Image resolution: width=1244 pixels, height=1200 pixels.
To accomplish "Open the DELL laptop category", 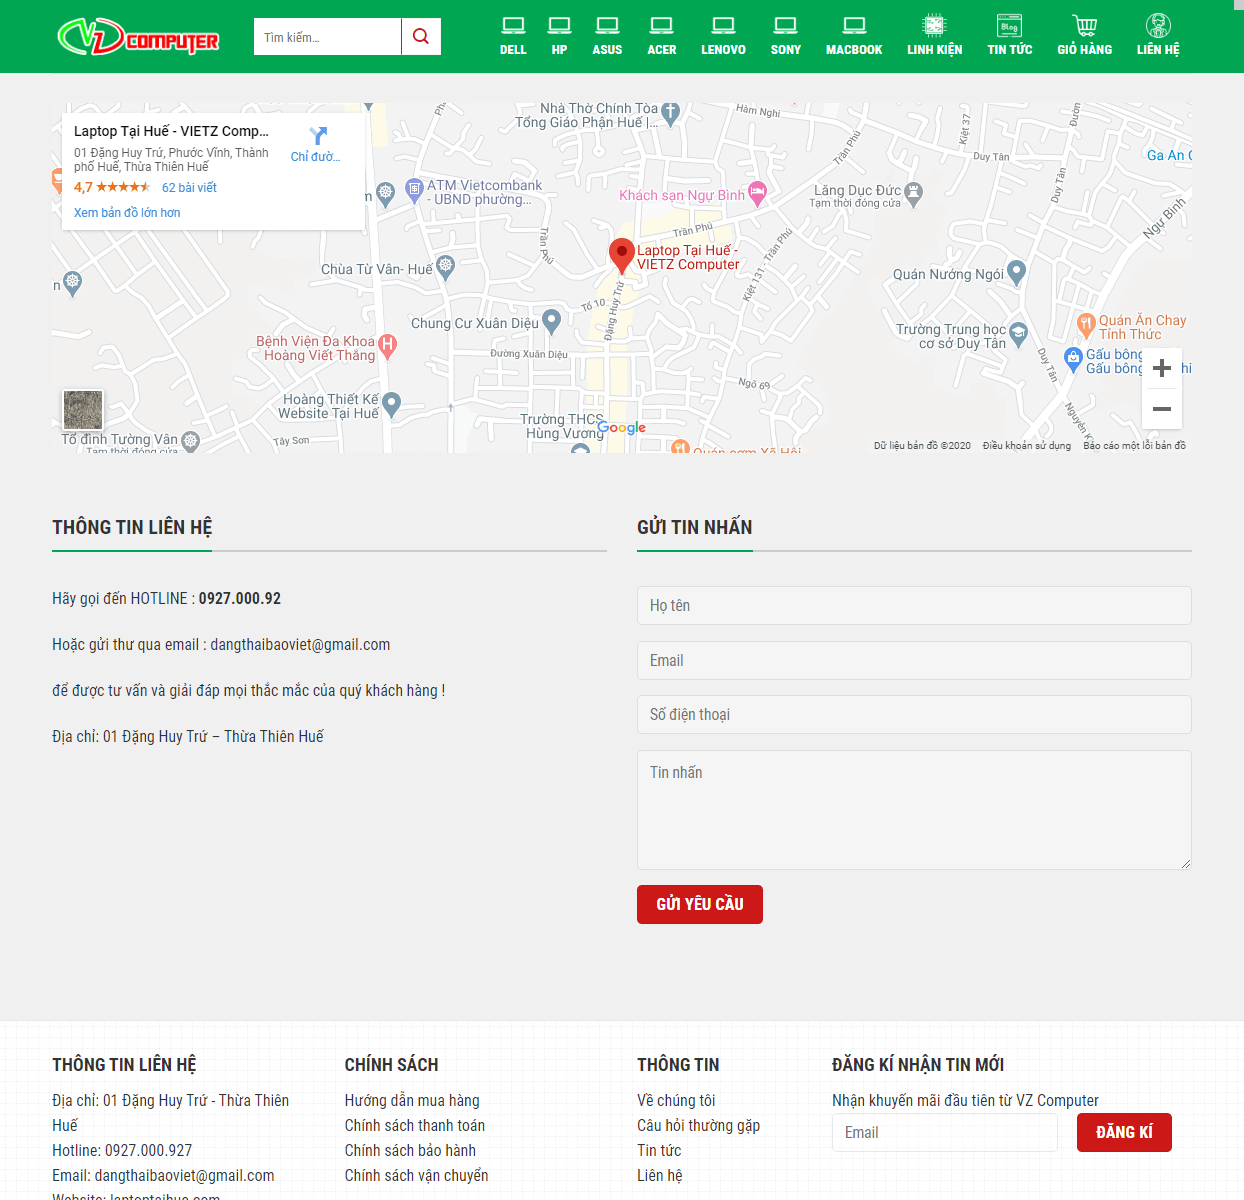I will [x=513, y=36].
